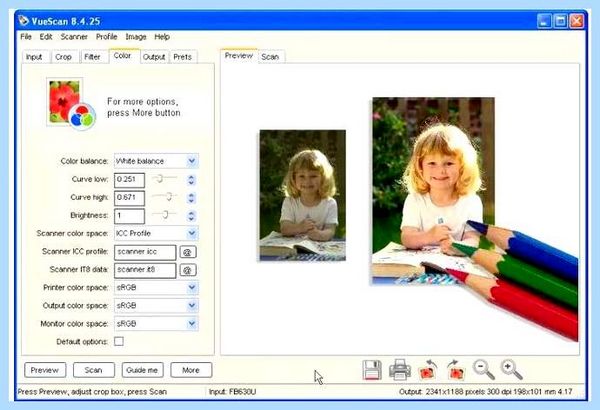Switch to the Input tab

pyautogui.click(x=34, y=57)
